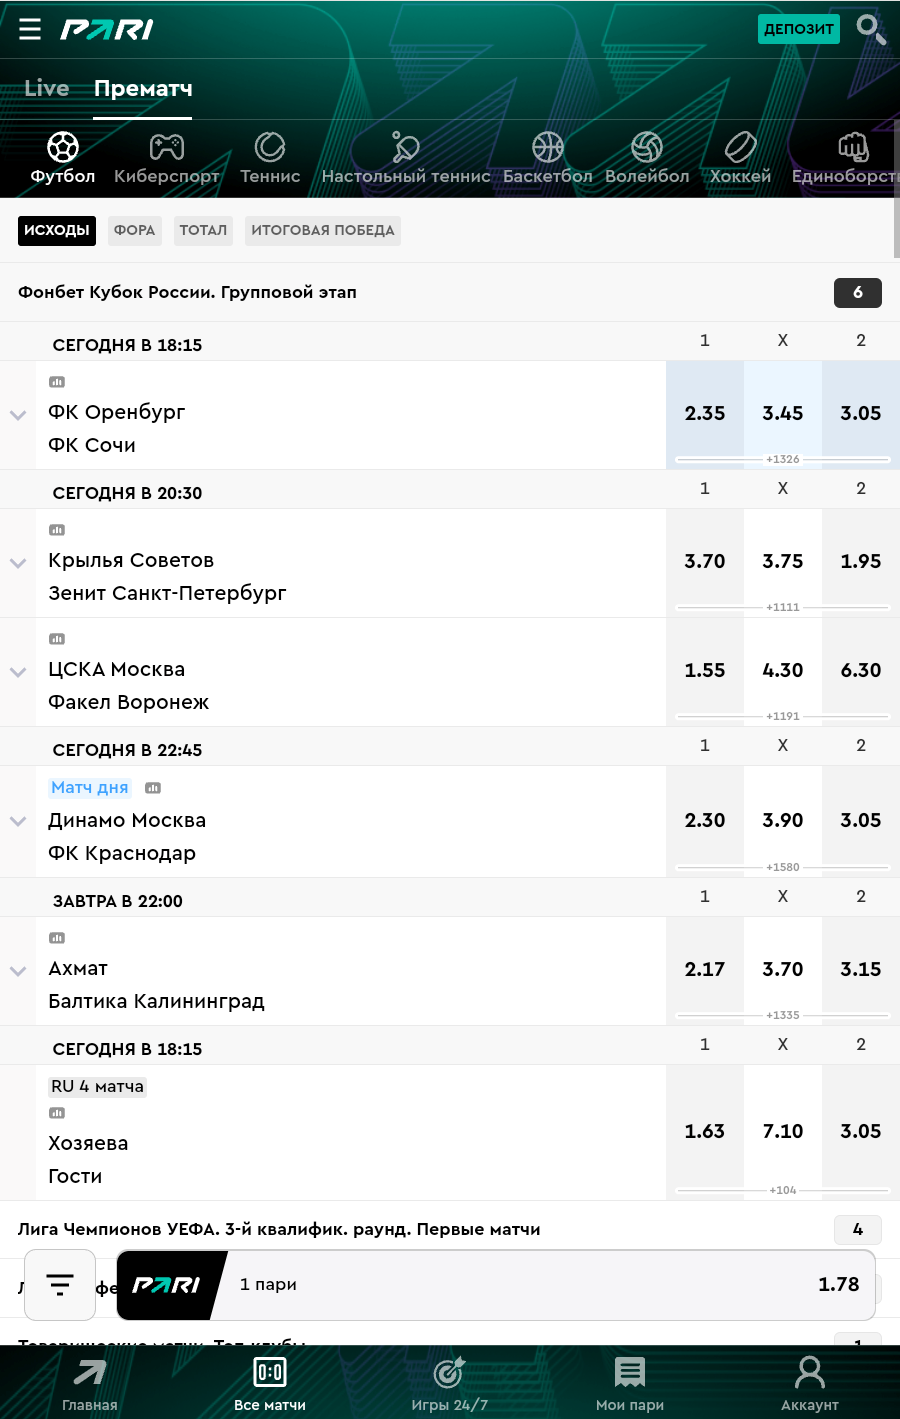Select the Теннис ball icon
The width and height of the screenshot is (900, 1419).
point(270,148)
